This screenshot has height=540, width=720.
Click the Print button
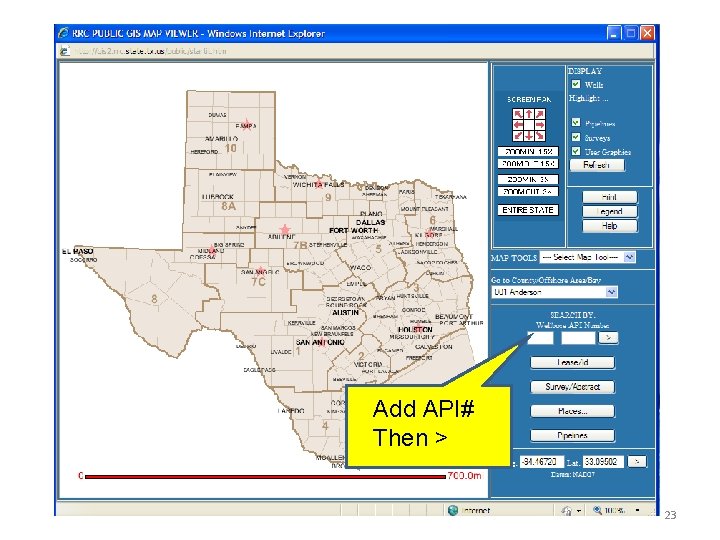(x=610, y=197)
